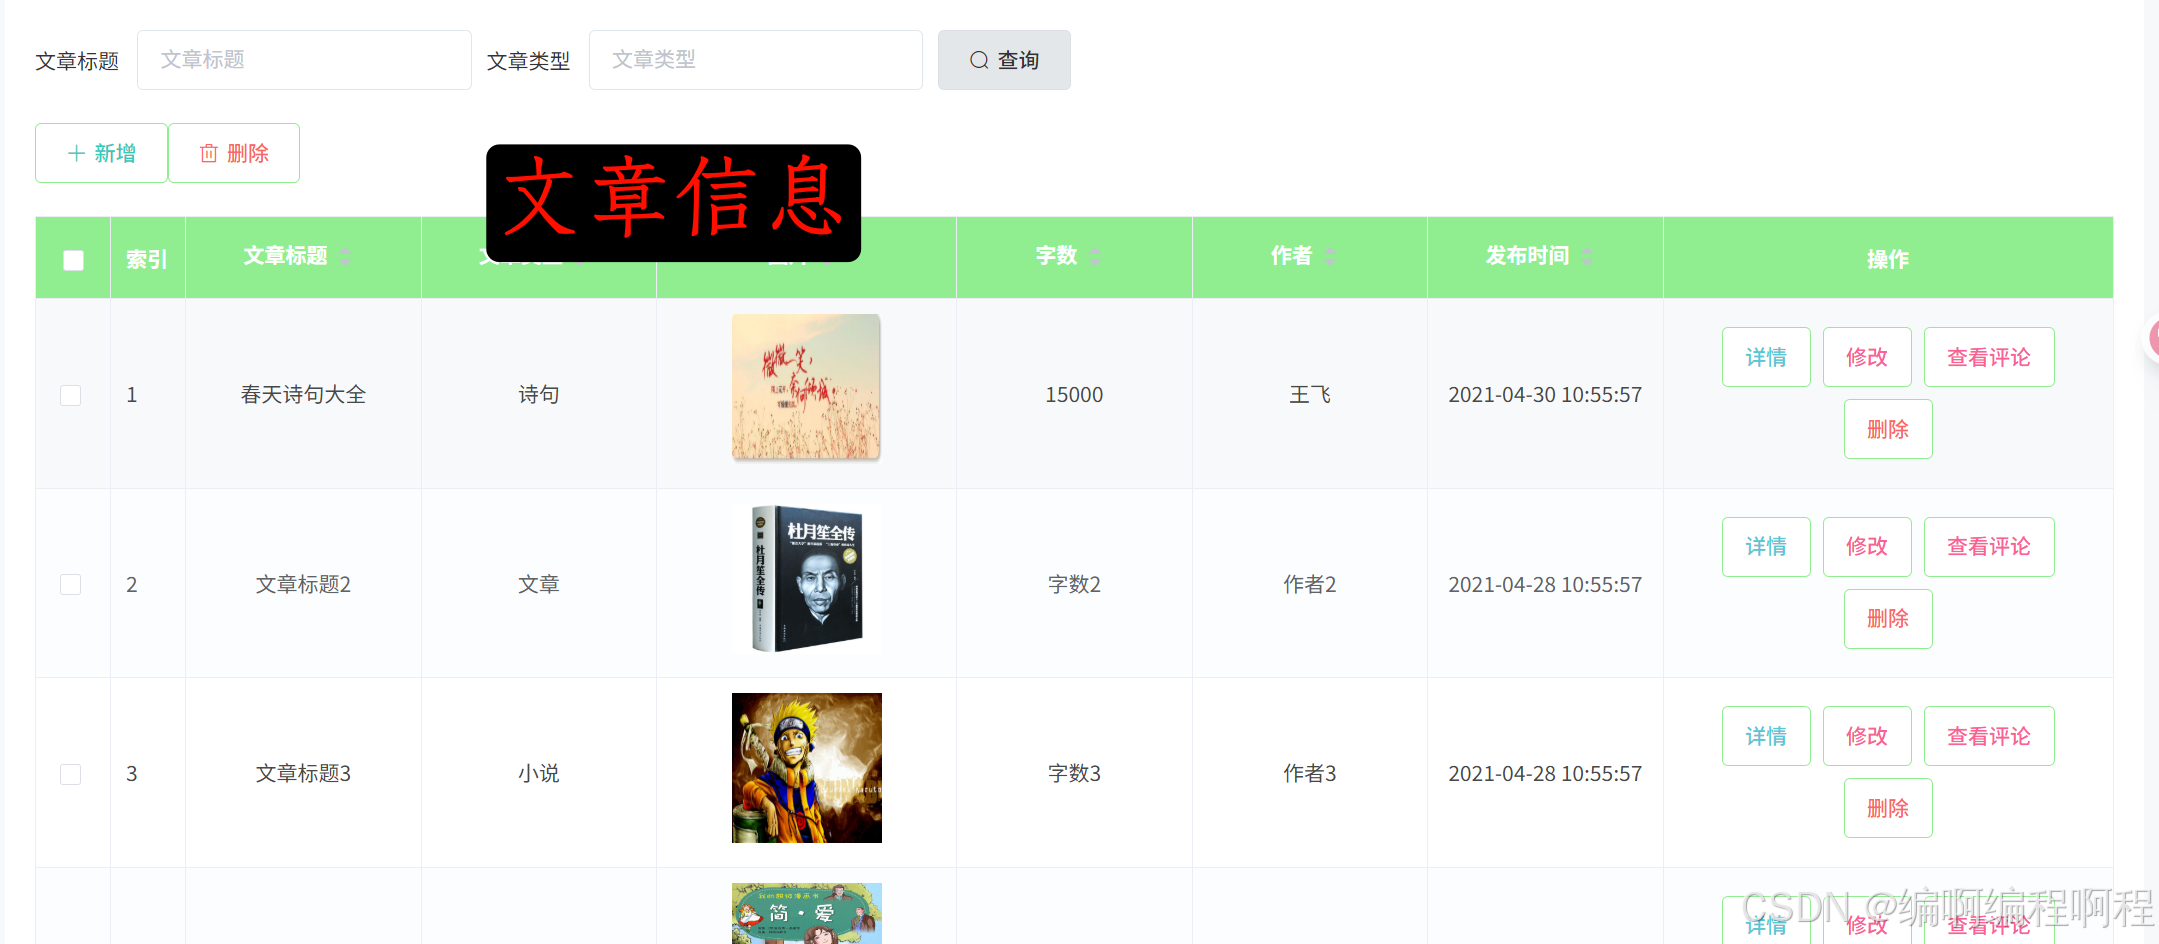Click the 作者3 author cell
Viewport: 2159px width, 944px height.
1310,774
